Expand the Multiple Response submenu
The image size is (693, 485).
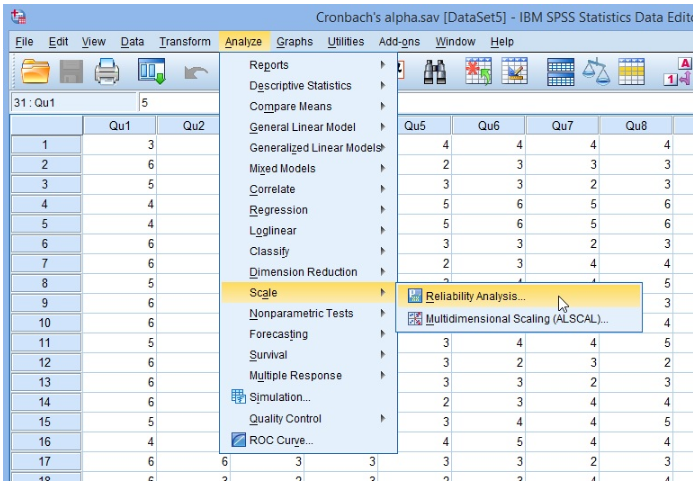pyautogui.click(x=308, y=375)
